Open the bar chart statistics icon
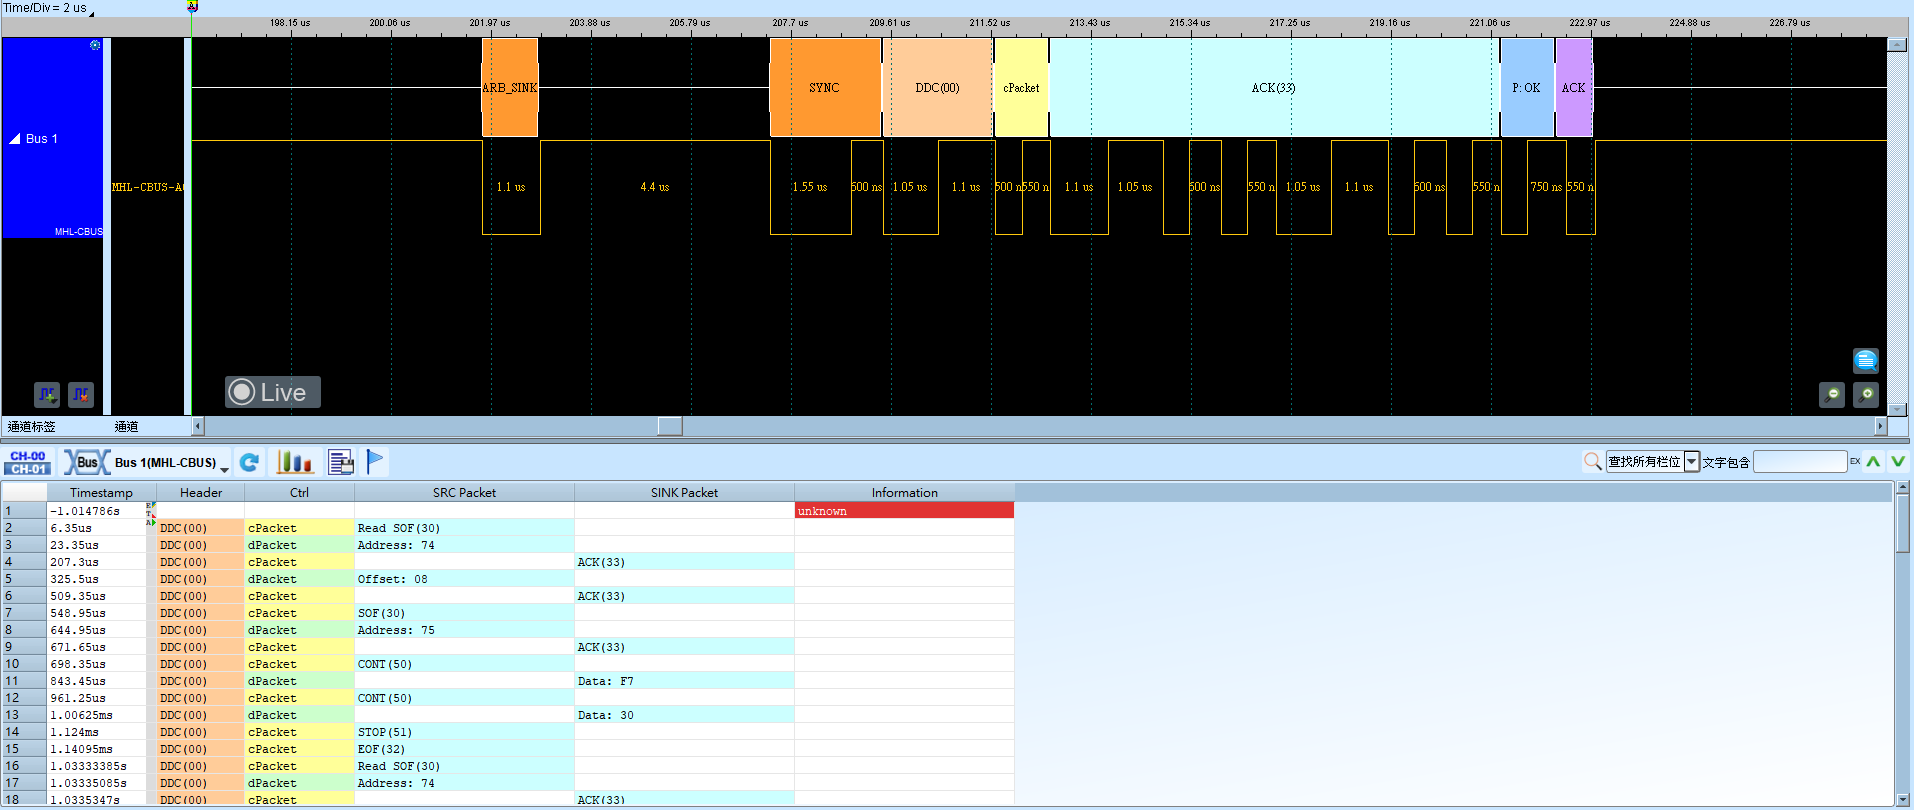This screenshot has height=810, width=1914. [x=295, y=462]
